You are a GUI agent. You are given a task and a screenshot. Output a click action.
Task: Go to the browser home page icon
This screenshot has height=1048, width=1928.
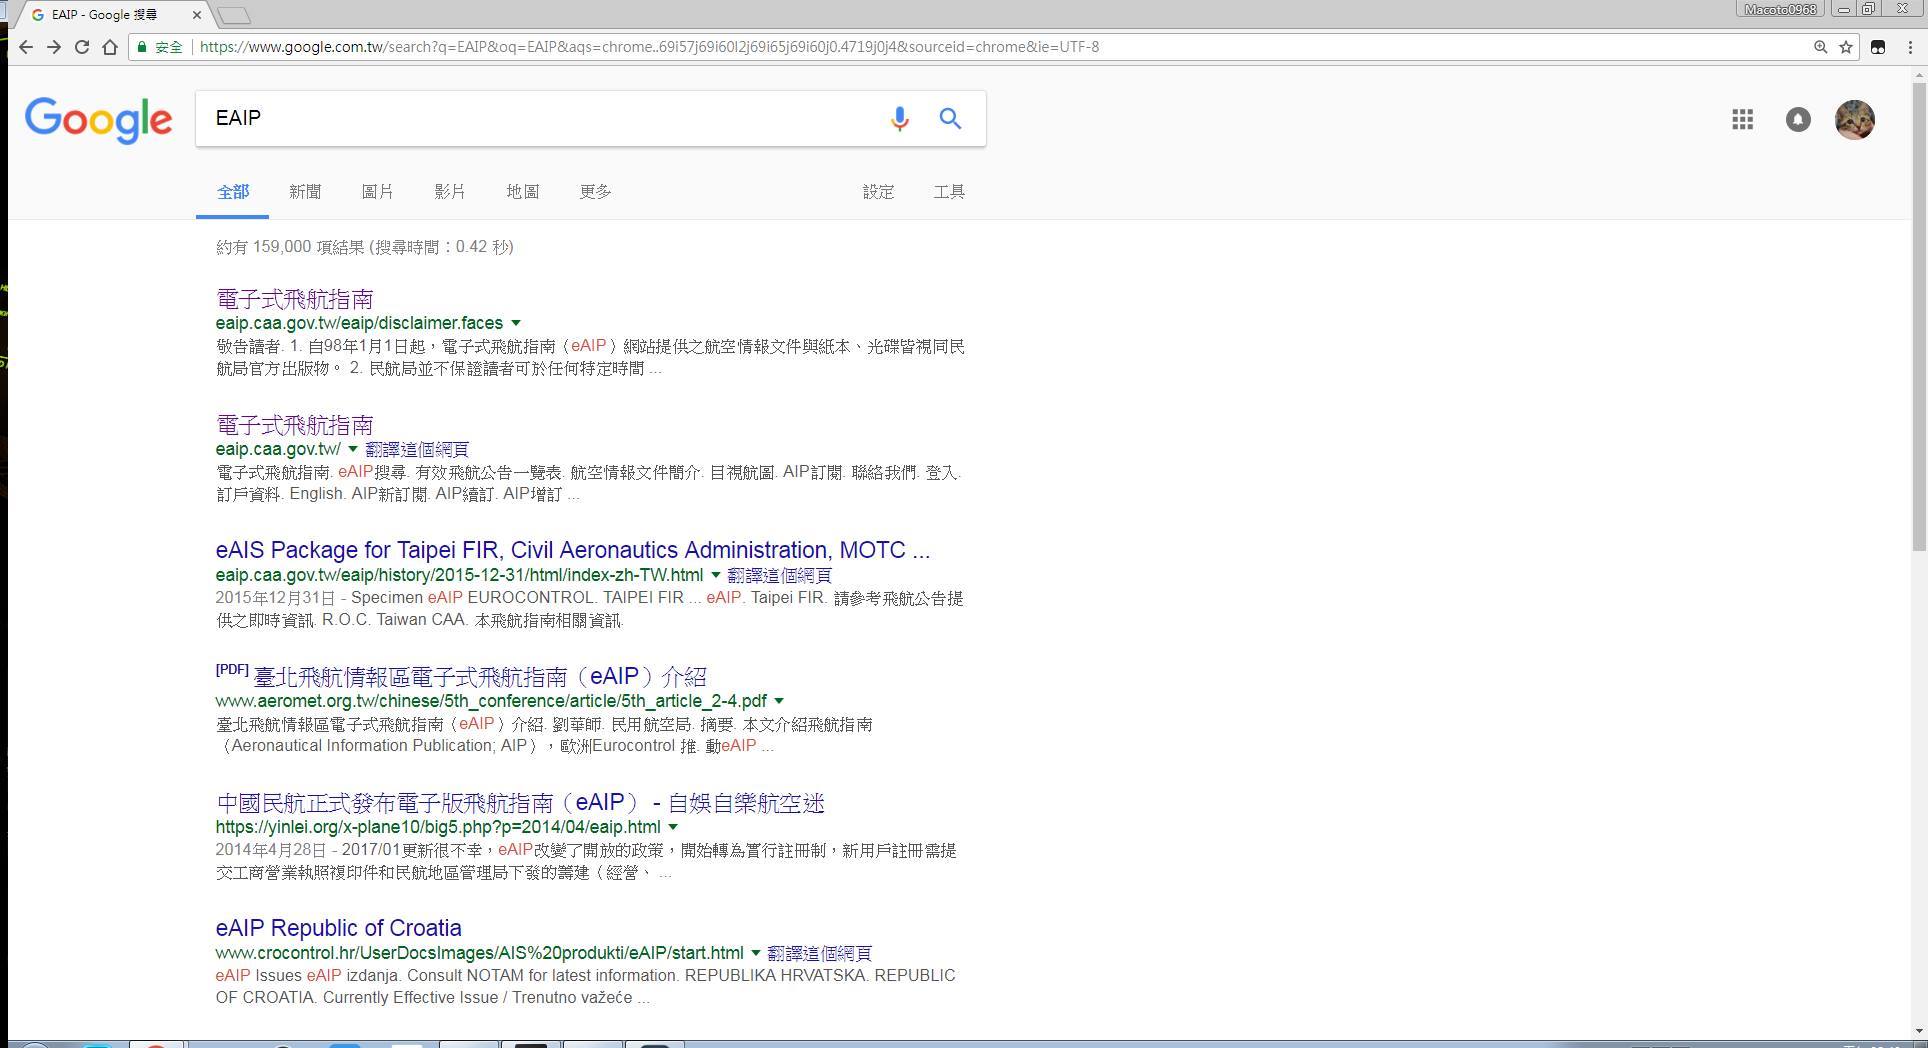pyautogui.click(x=110, y=47)
